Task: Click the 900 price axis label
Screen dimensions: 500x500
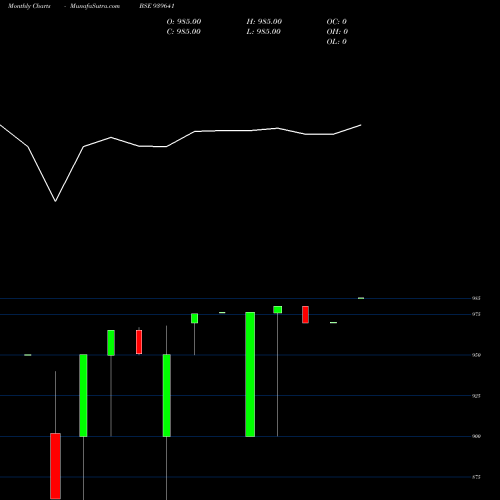Action: click(x=476, y=436)
